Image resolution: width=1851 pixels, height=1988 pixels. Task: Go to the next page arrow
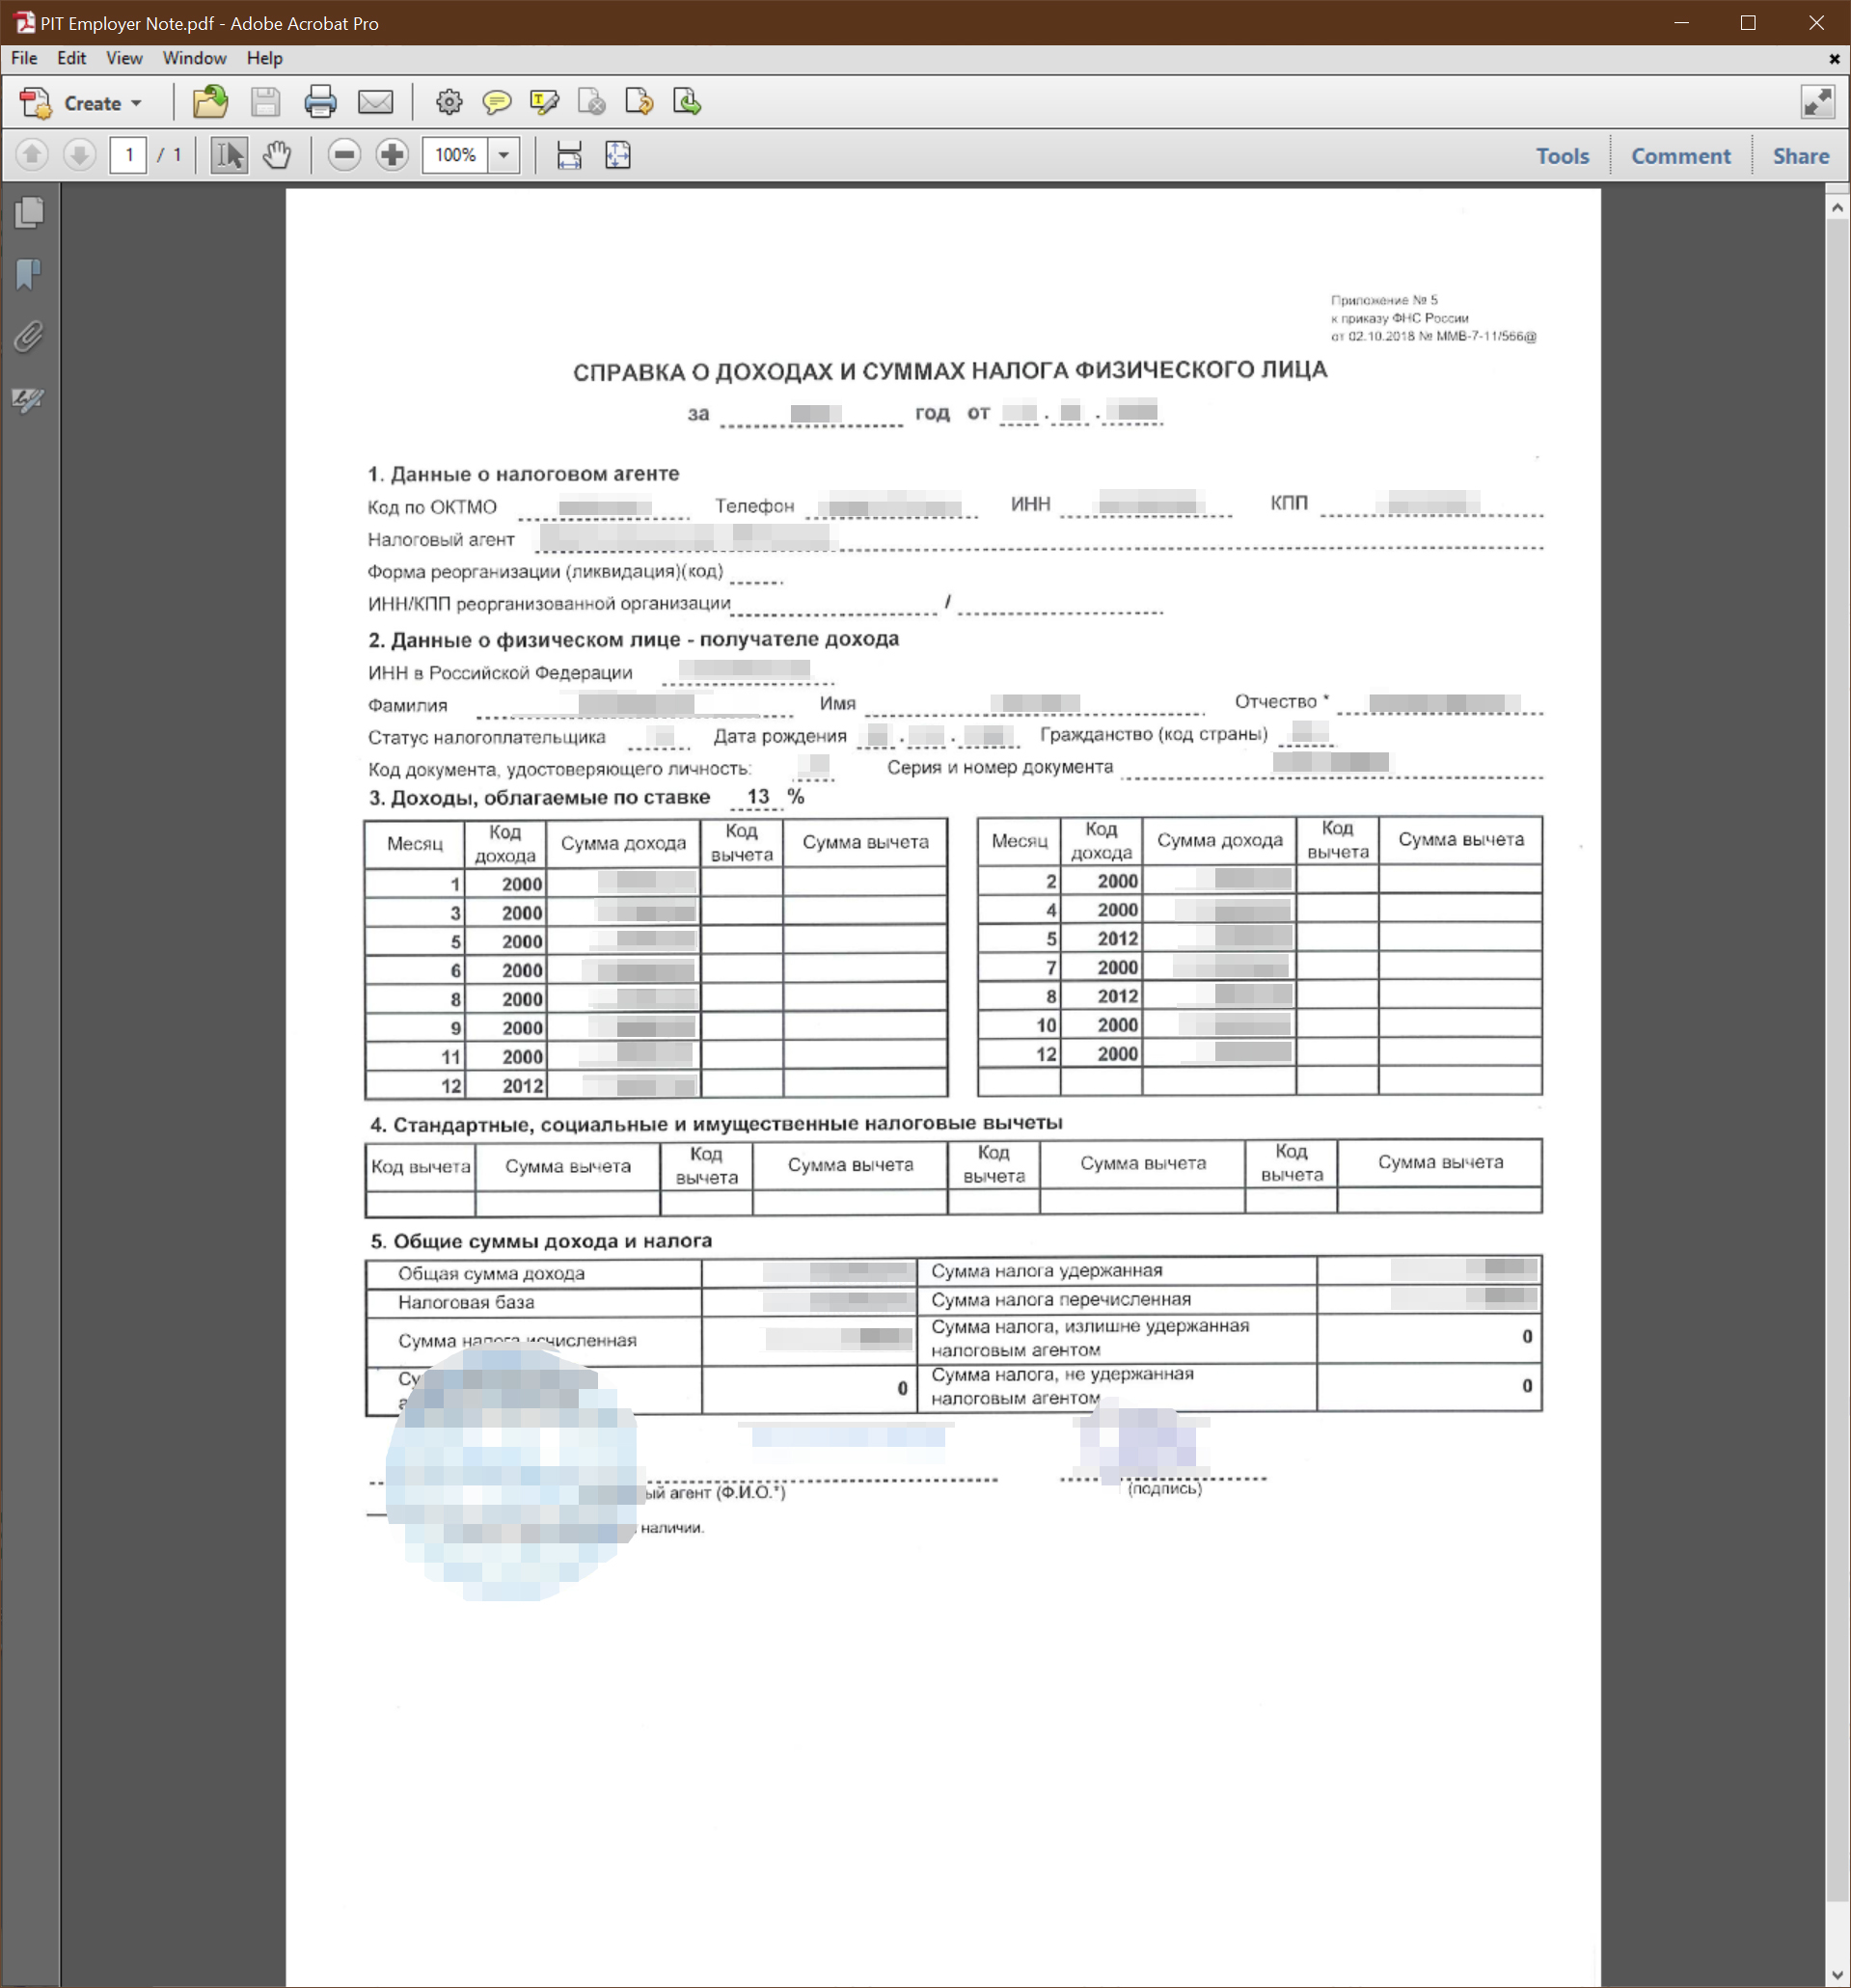coord(79,155)
